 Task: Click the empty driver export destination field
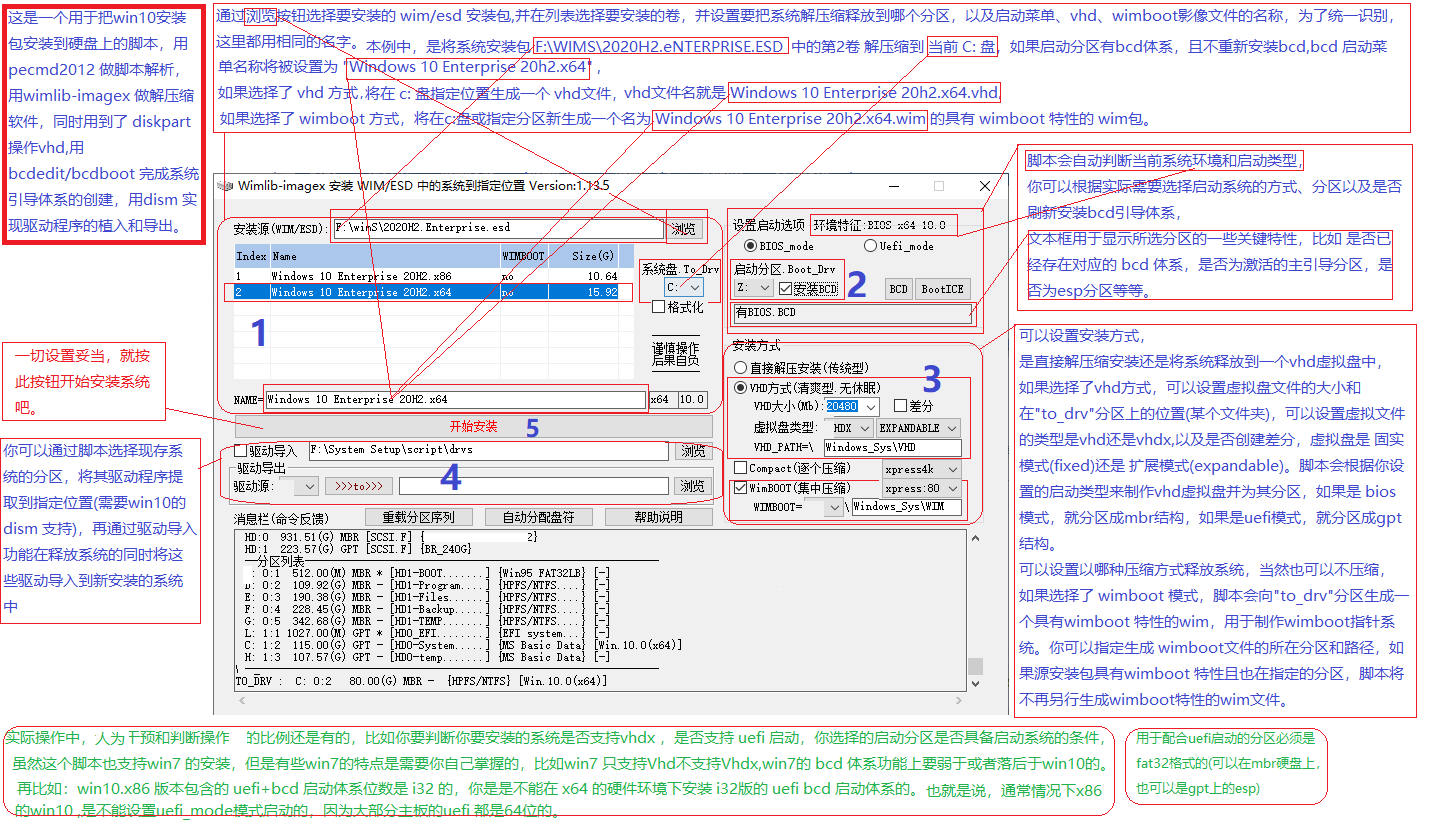(x=534, y=486)
